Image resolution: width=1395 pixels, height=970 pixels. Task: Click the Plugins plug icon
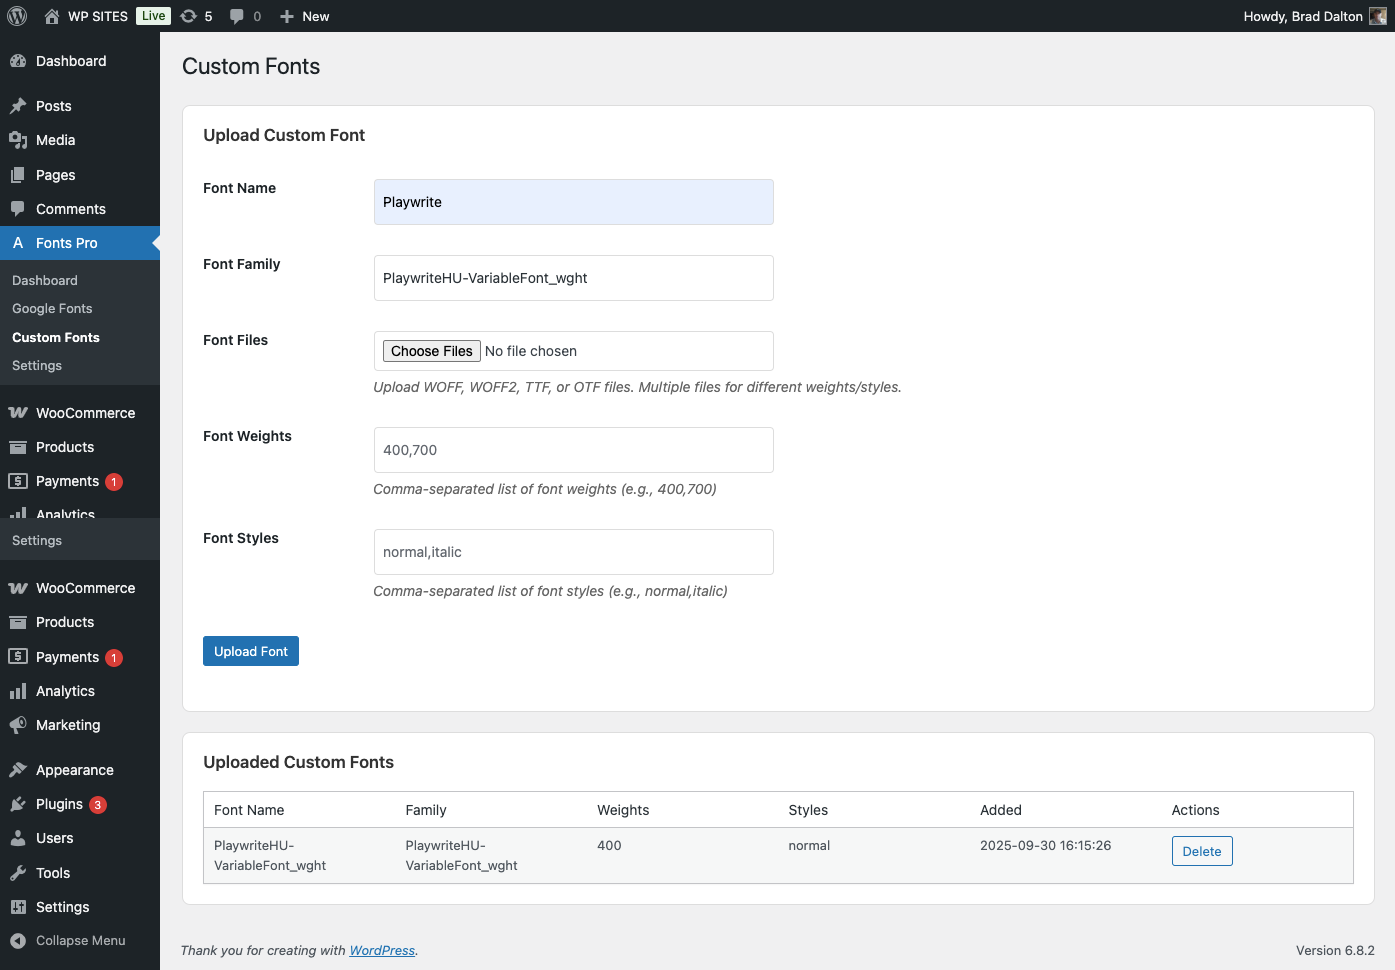18,804
